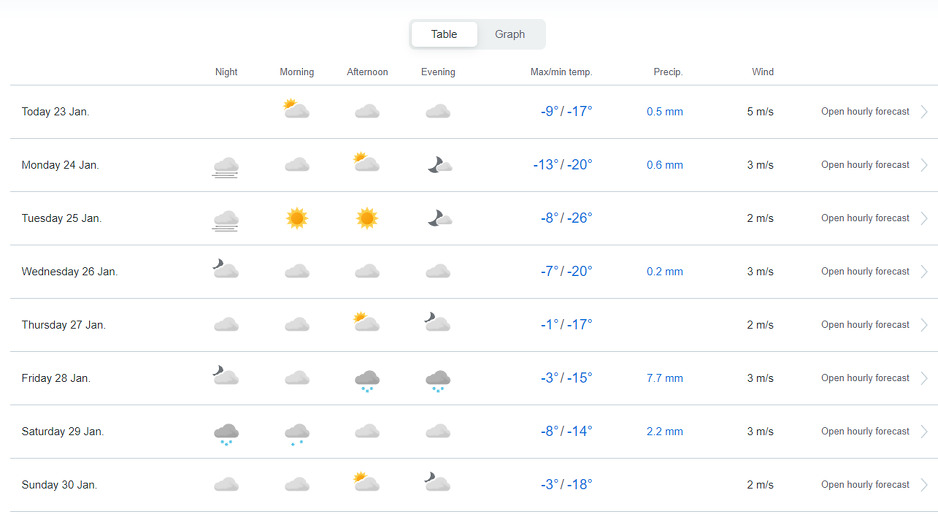Image resolution: width=938 pixels, height=517 pixels.
Task: Expand Sunday 30 Jan. row chevron
Action: click(924, 485)
